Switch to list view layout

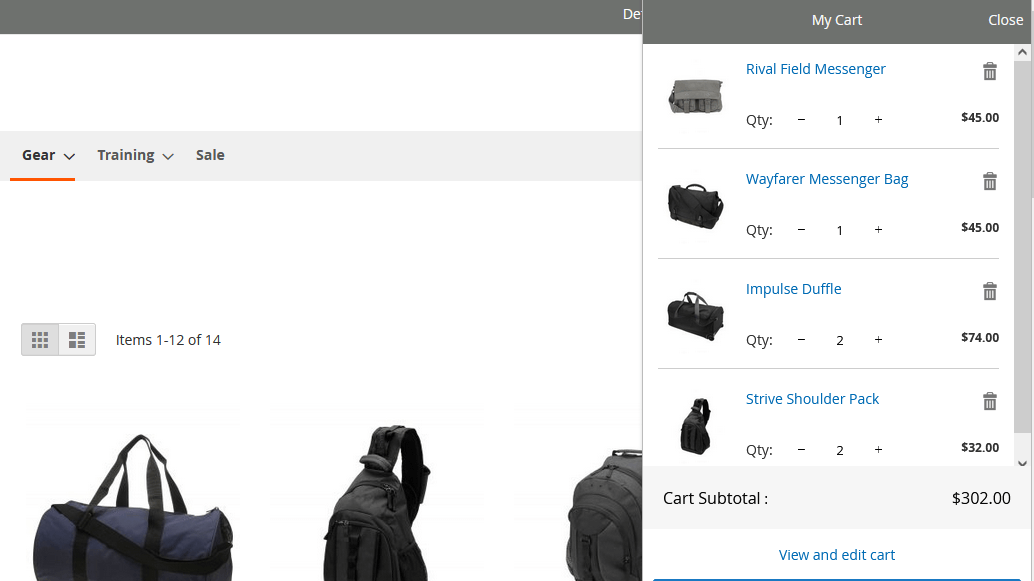77,339
